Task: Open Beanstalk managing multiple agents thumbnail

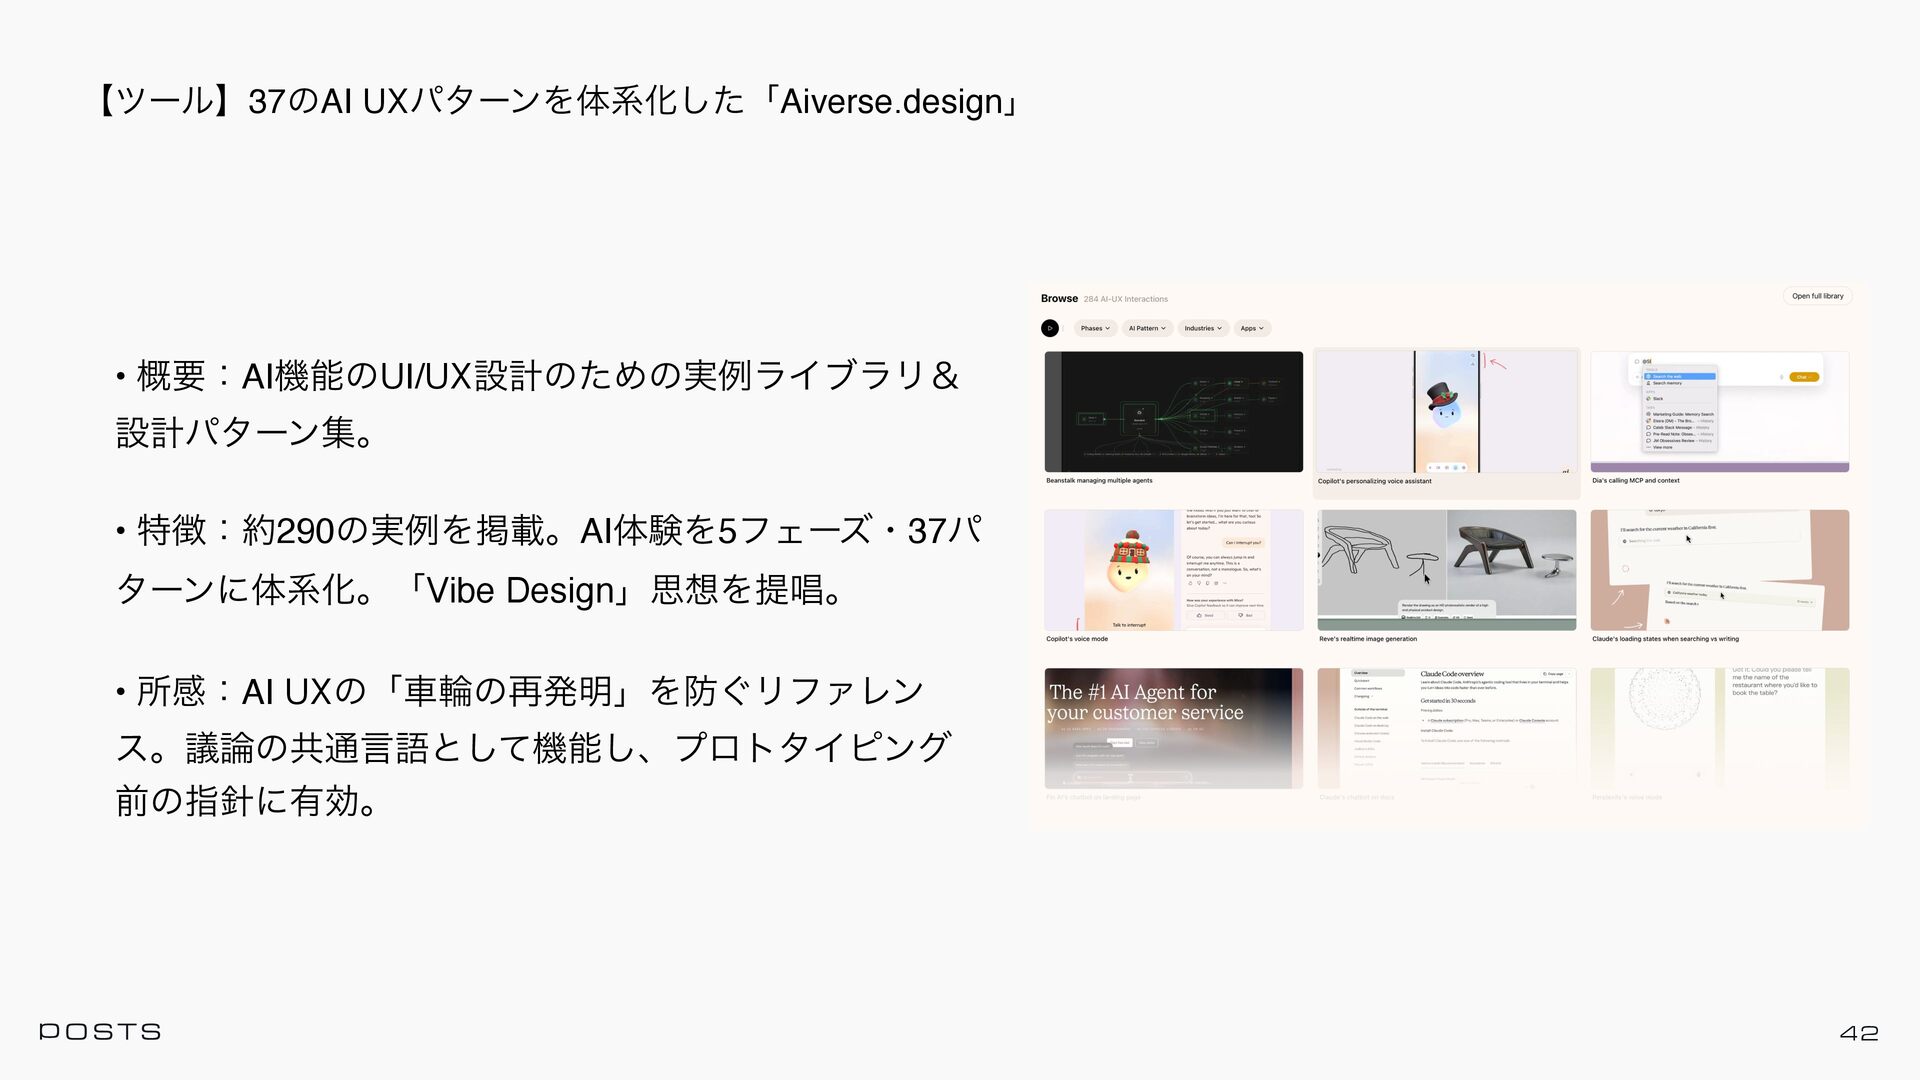Action: (x=1173, y=411)
